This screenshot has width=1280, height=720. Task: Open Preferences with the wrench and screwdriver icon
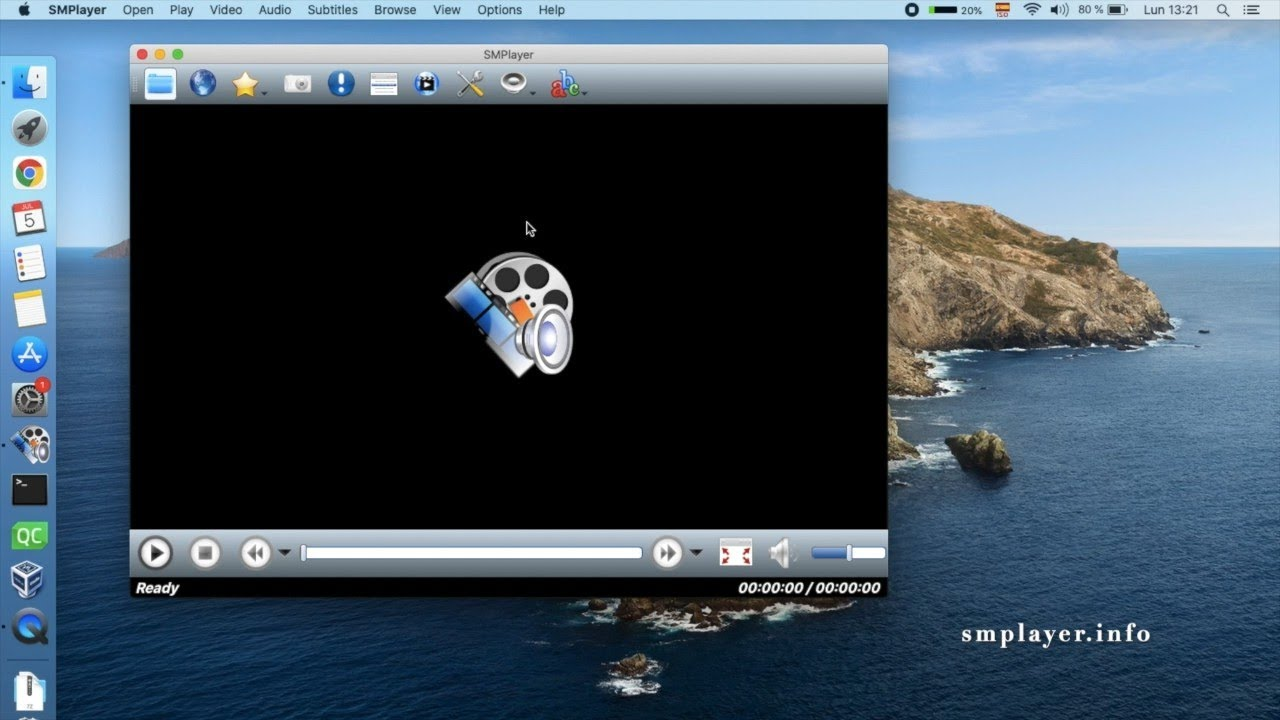[470, 84]
